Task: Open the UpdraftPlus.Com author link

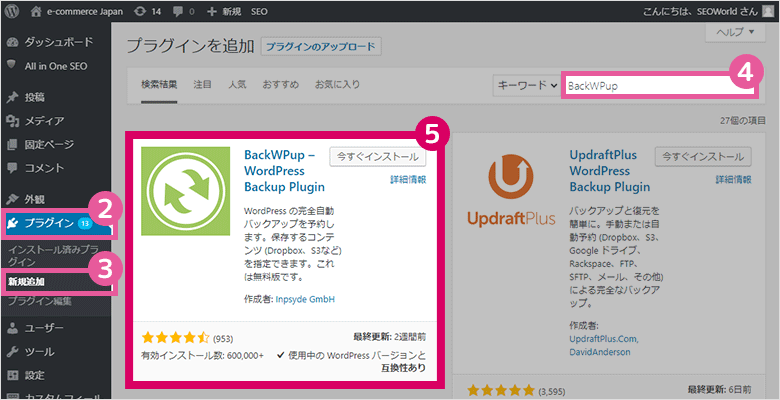Action: pyautogui.click(x=604, y=339)
